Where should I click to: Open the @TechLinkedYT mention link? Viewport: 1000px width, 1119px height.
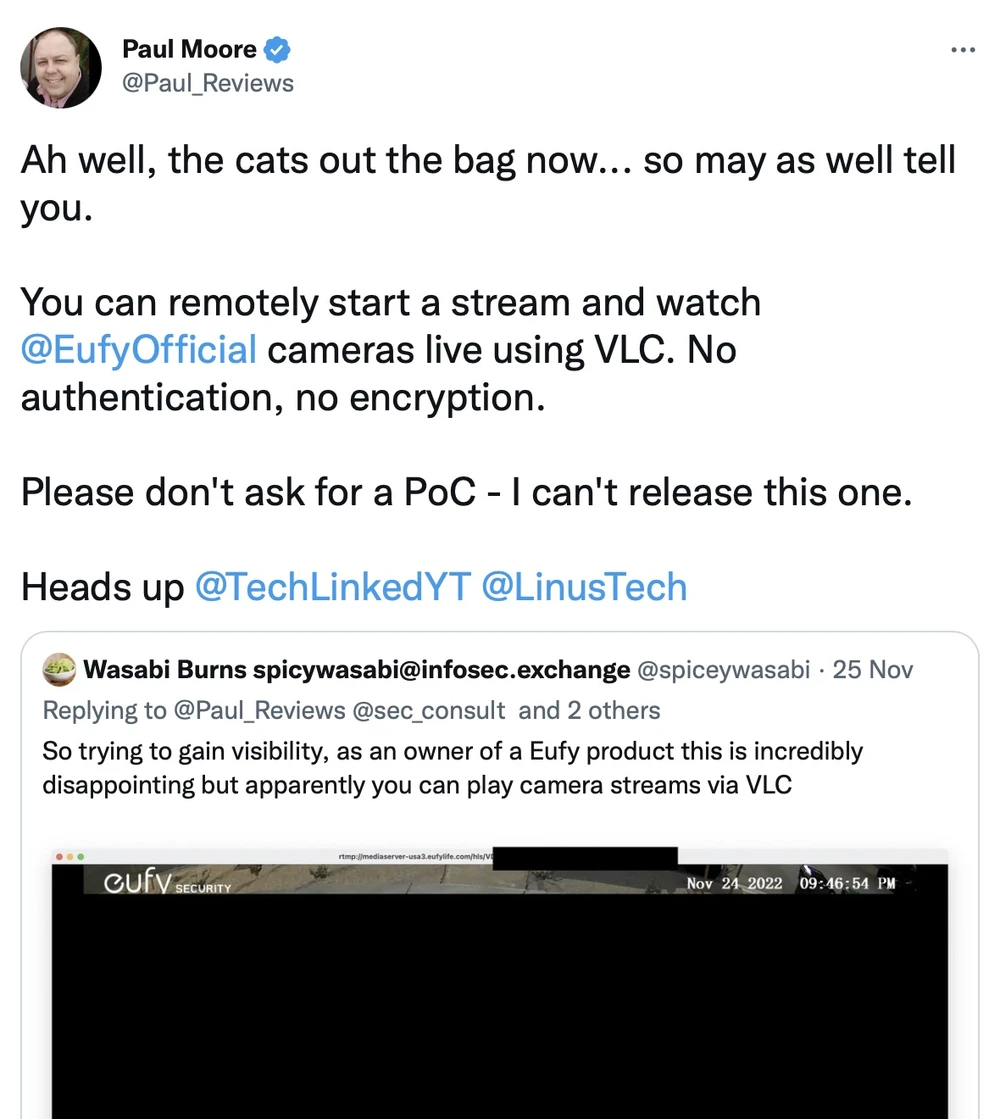click(x=331, y=586)
